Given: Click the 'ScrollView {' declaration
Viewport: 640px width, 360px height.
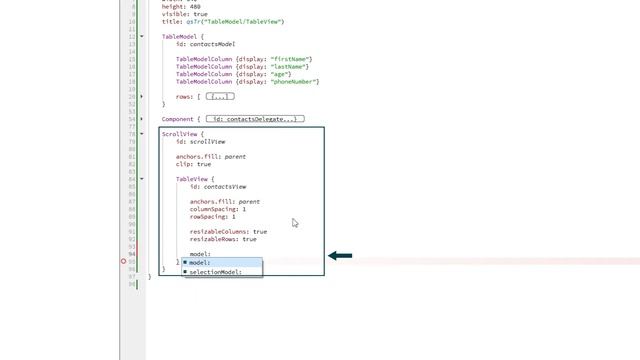Looking at the screenshot, I should (x=182, y=134).
